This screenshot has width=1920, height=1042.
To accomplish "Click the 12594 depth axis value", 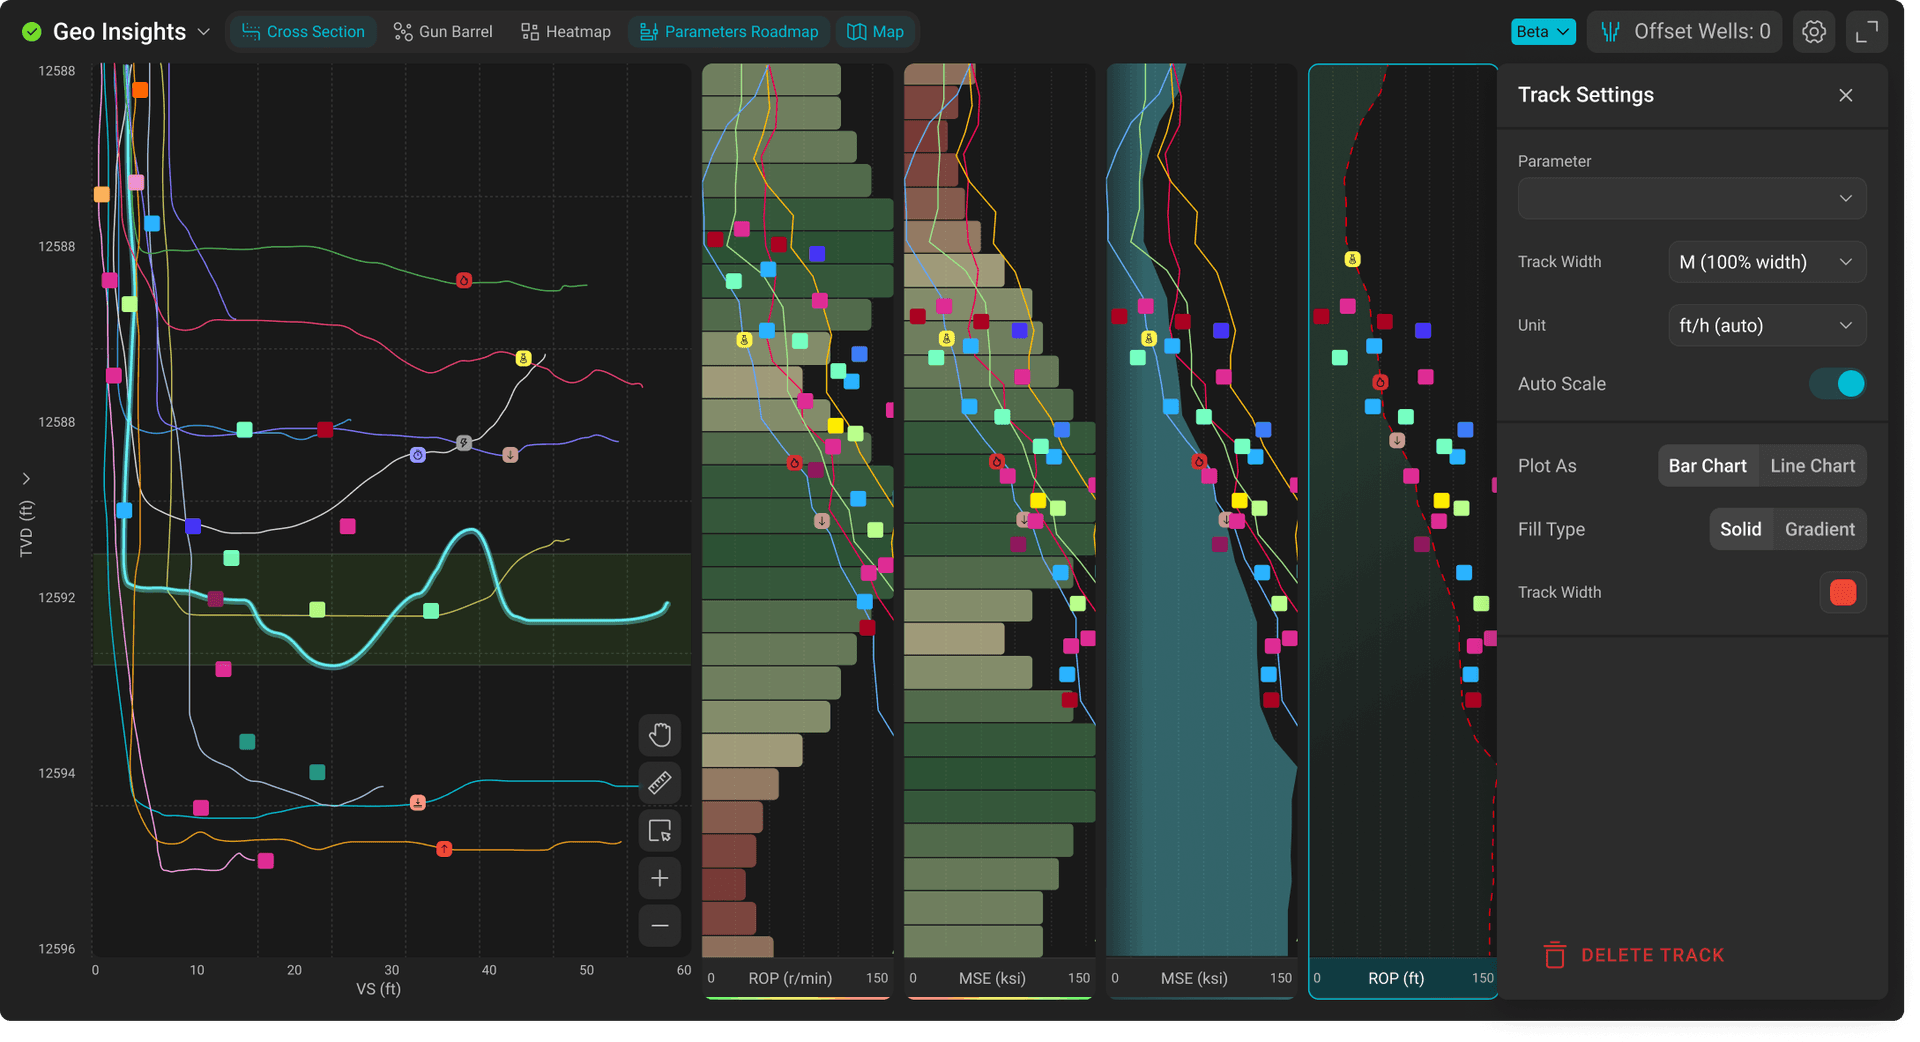I will pyautogui.click(x=57, y=774).
